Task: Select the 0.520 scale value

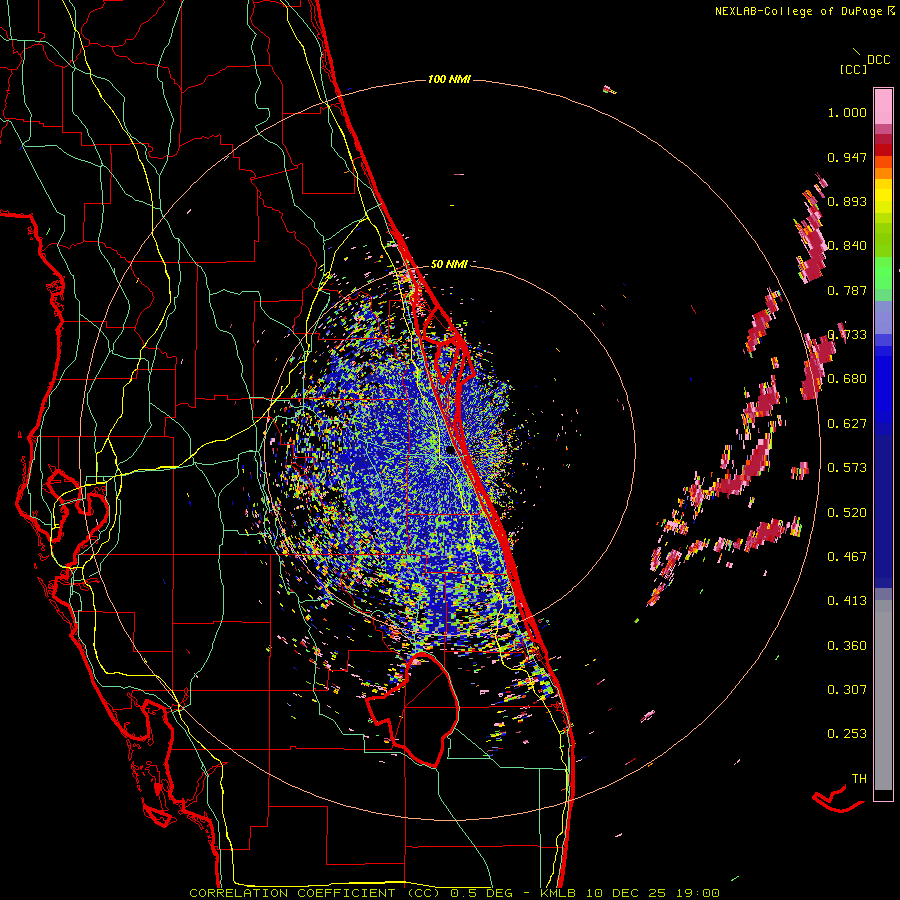Action: [x=847, y=513]
